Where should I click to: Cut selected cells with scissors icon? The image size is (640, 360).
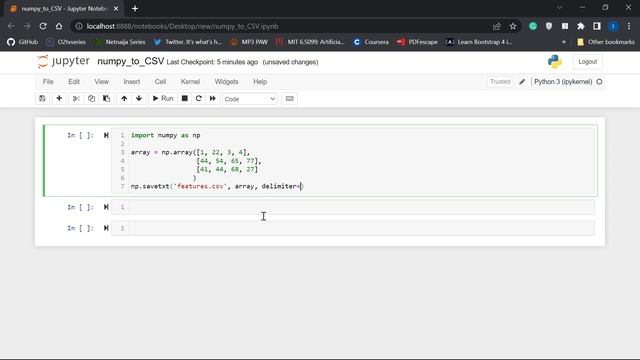76,98
